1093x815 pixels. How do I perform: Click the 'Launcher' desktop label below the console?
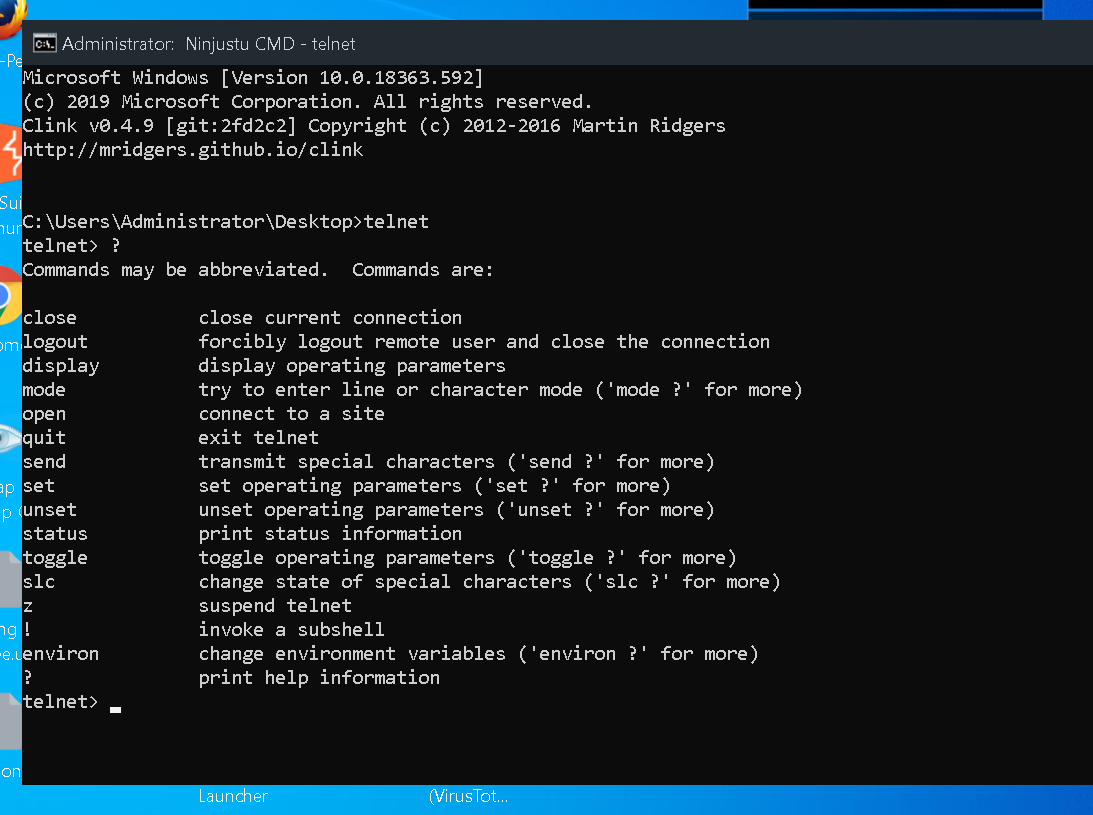point(233,796)
